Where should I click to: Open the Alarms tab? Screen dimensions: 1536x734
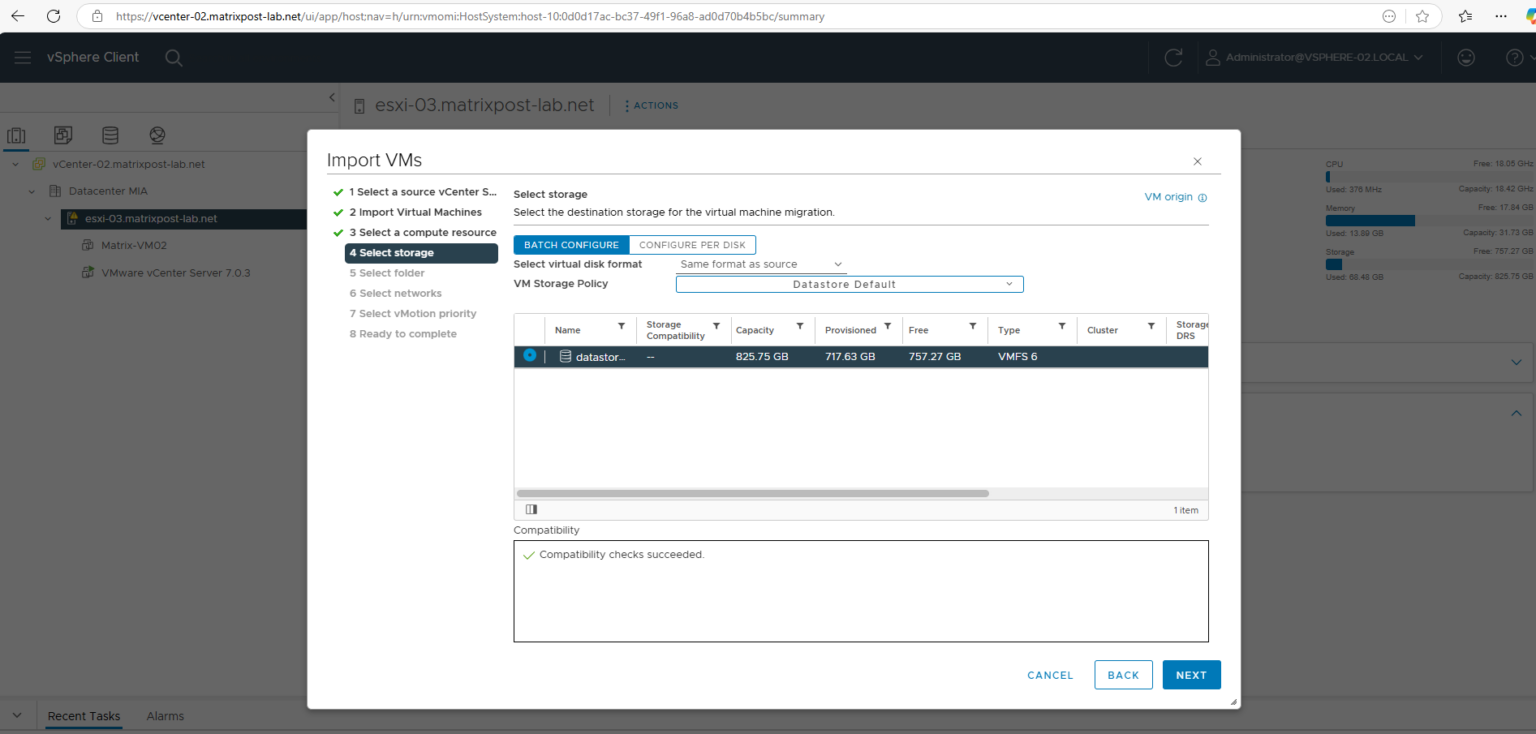pyautogui.click(x=165, y=716)
